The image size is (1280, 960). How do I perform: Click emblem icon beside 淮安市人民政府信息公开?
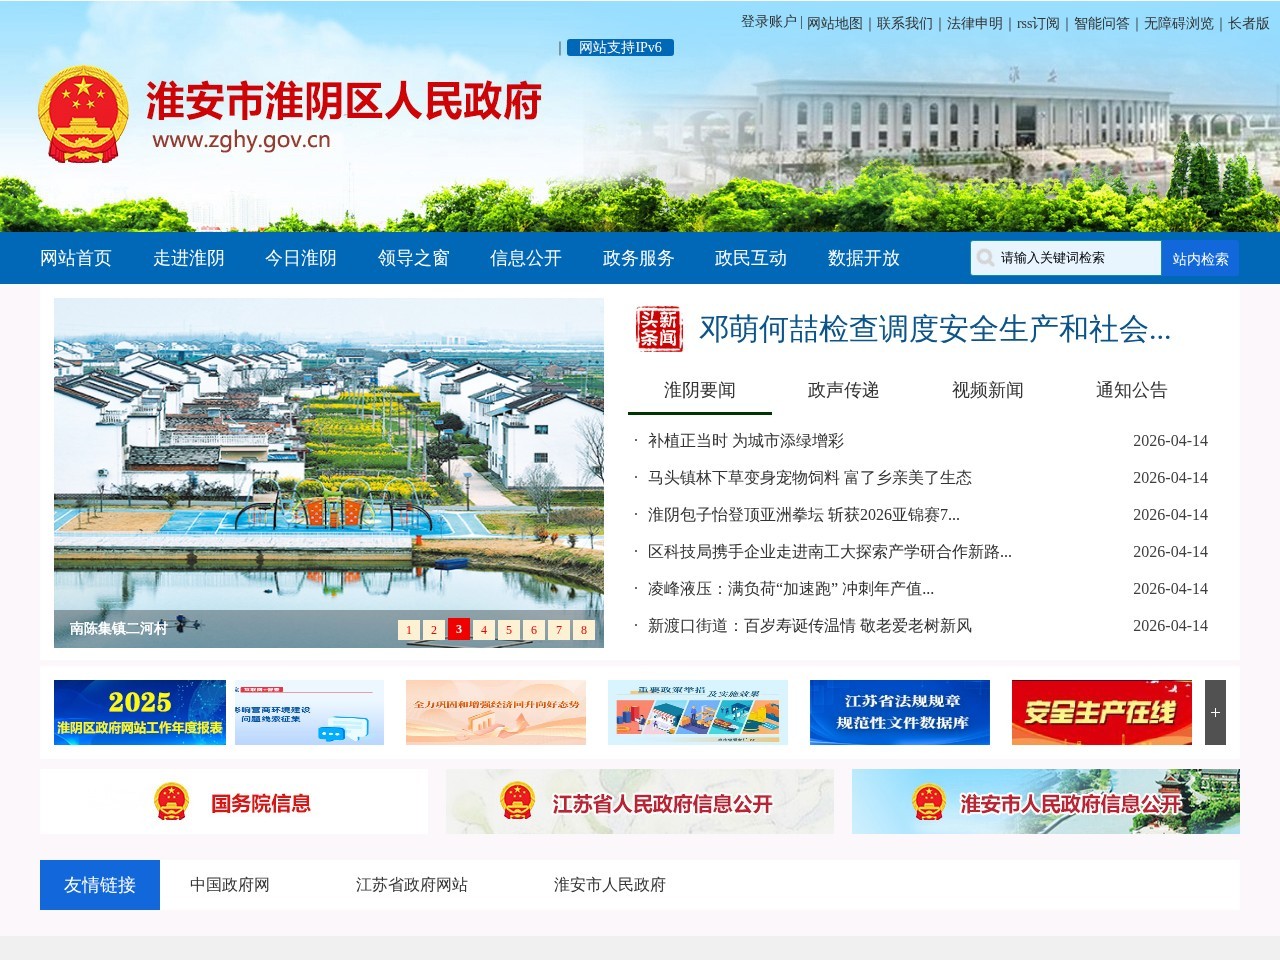(929, 802)
